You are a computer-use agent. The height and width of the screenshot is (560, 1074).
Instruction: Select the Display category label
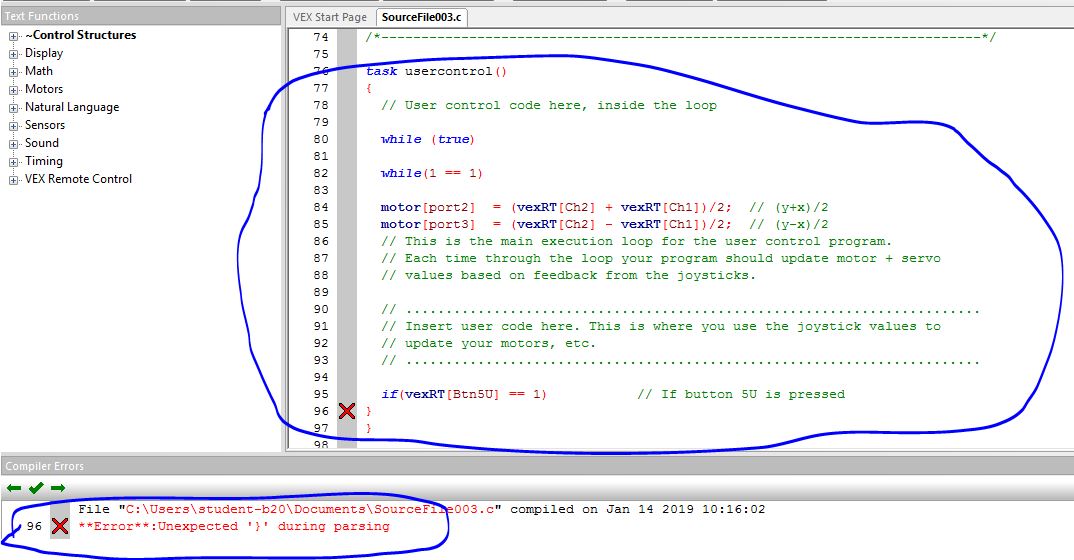44,53
